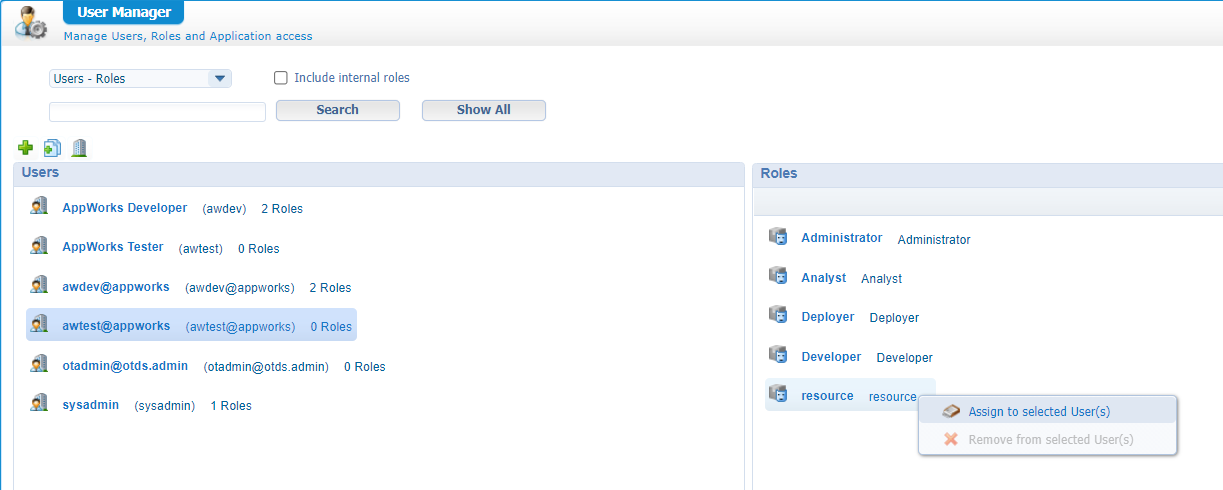This screenshot has width=1223, height=490.
Task: Click the resource role icon
Action: tap(778, 394)
